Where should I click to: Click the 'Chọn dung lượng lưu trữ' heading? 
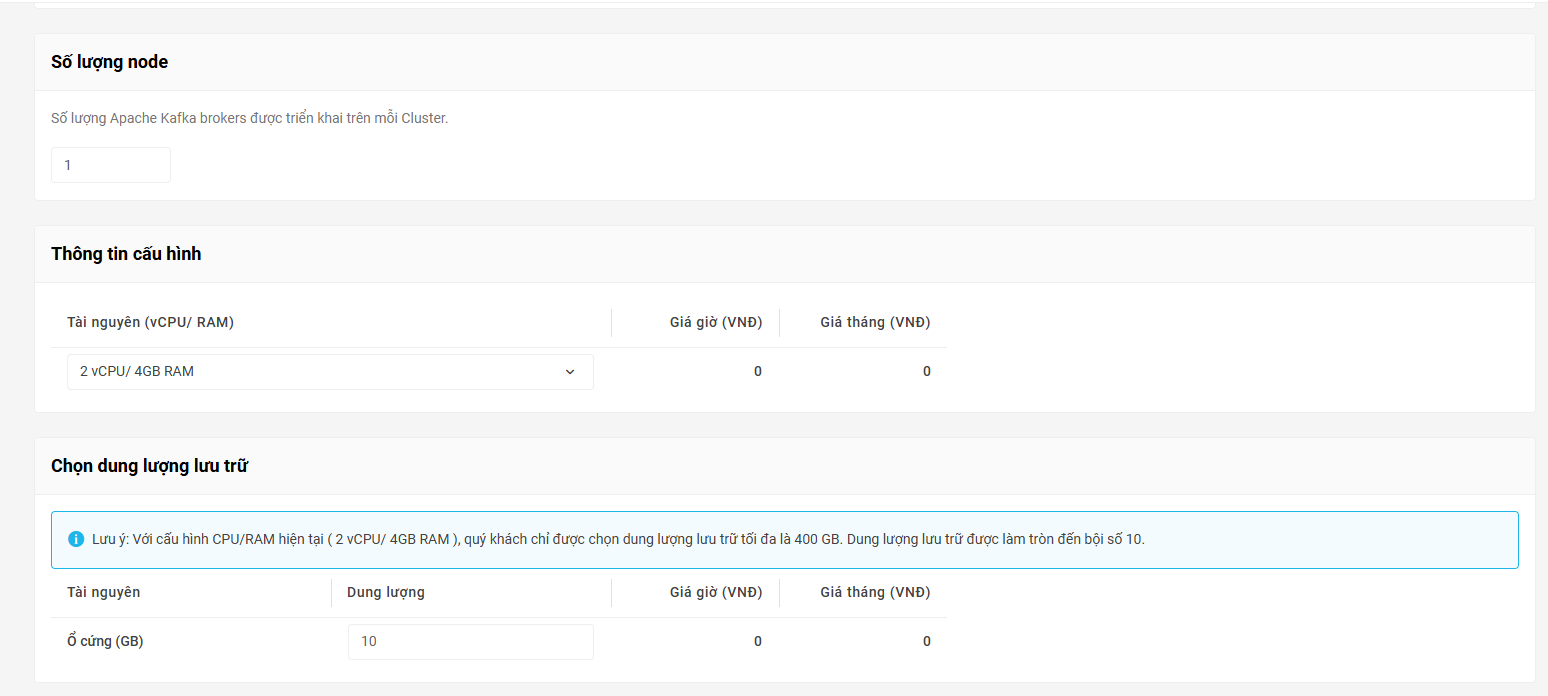149,466
